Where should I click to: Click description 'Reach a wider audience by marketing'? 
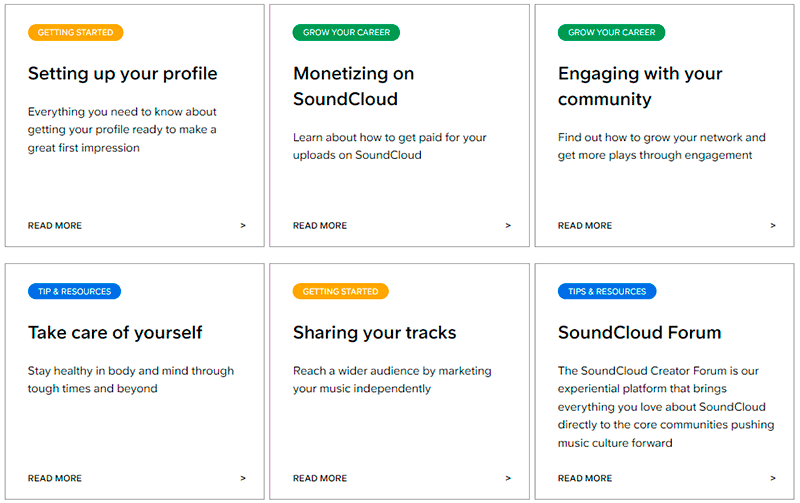click(x=392, y=371)
